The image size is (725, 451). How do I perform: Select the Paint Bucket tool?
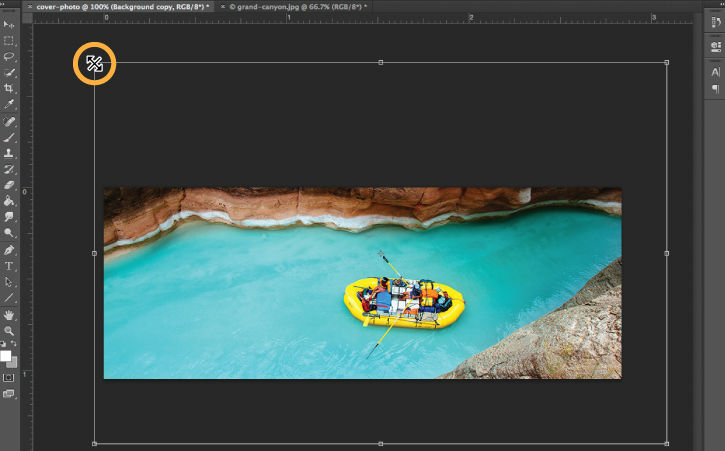point(8,201)
